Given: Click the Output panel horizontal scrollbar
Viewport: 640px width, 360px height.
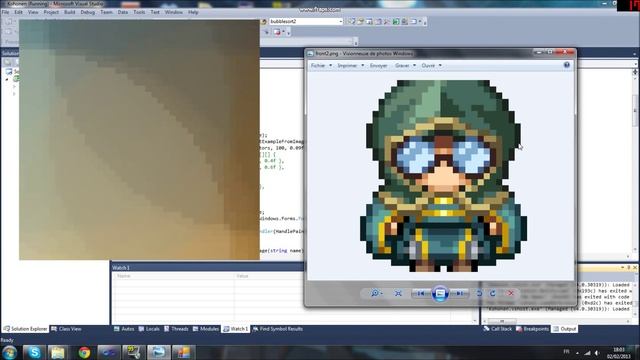Looking at the screenshot, I should (557, 321).
